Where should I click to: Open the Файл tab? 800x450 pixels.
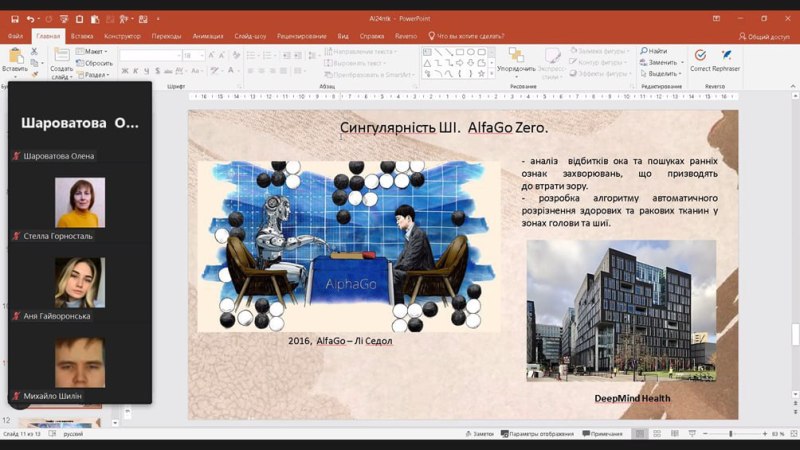coord(15,36)
